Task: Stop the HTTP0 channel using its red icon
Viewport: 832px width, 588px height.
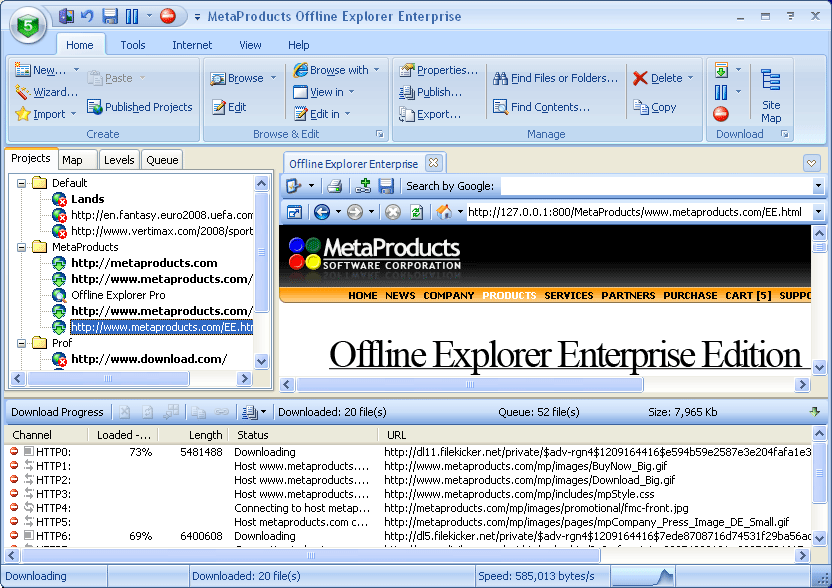Action: point(14,452)
